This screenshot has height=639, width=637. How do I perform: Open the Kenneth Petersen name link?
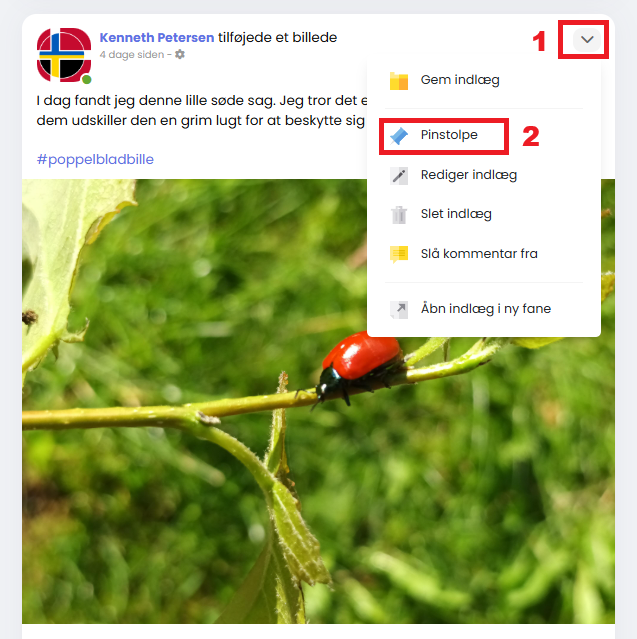click(x=157, y=37)
